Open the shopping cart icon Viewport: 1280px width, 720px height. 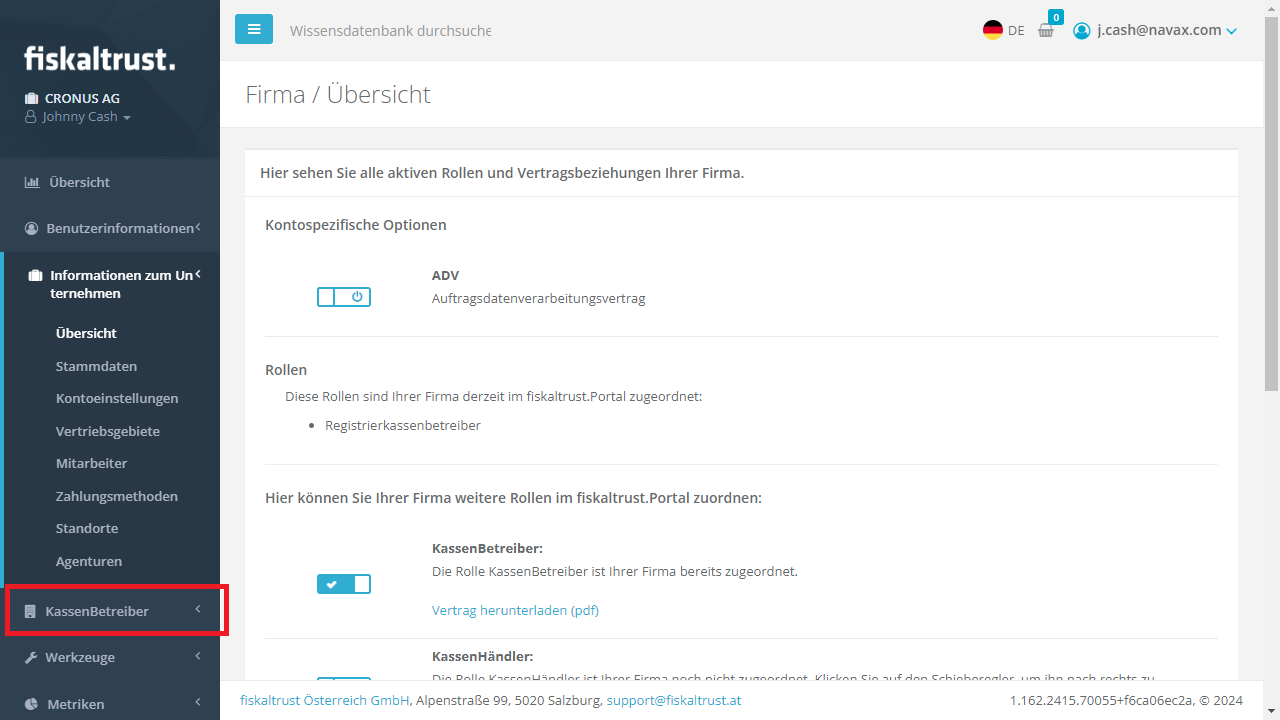1046,30
